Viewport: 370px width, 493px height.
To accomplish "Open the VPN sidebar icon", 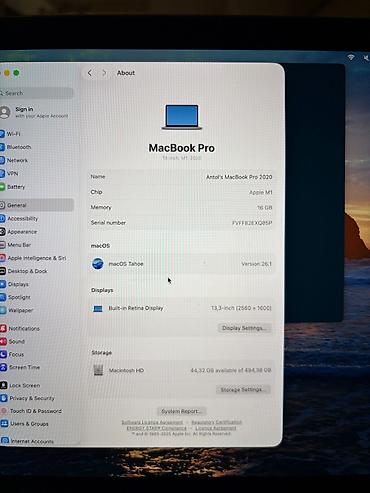I will (x=2, y=173).
